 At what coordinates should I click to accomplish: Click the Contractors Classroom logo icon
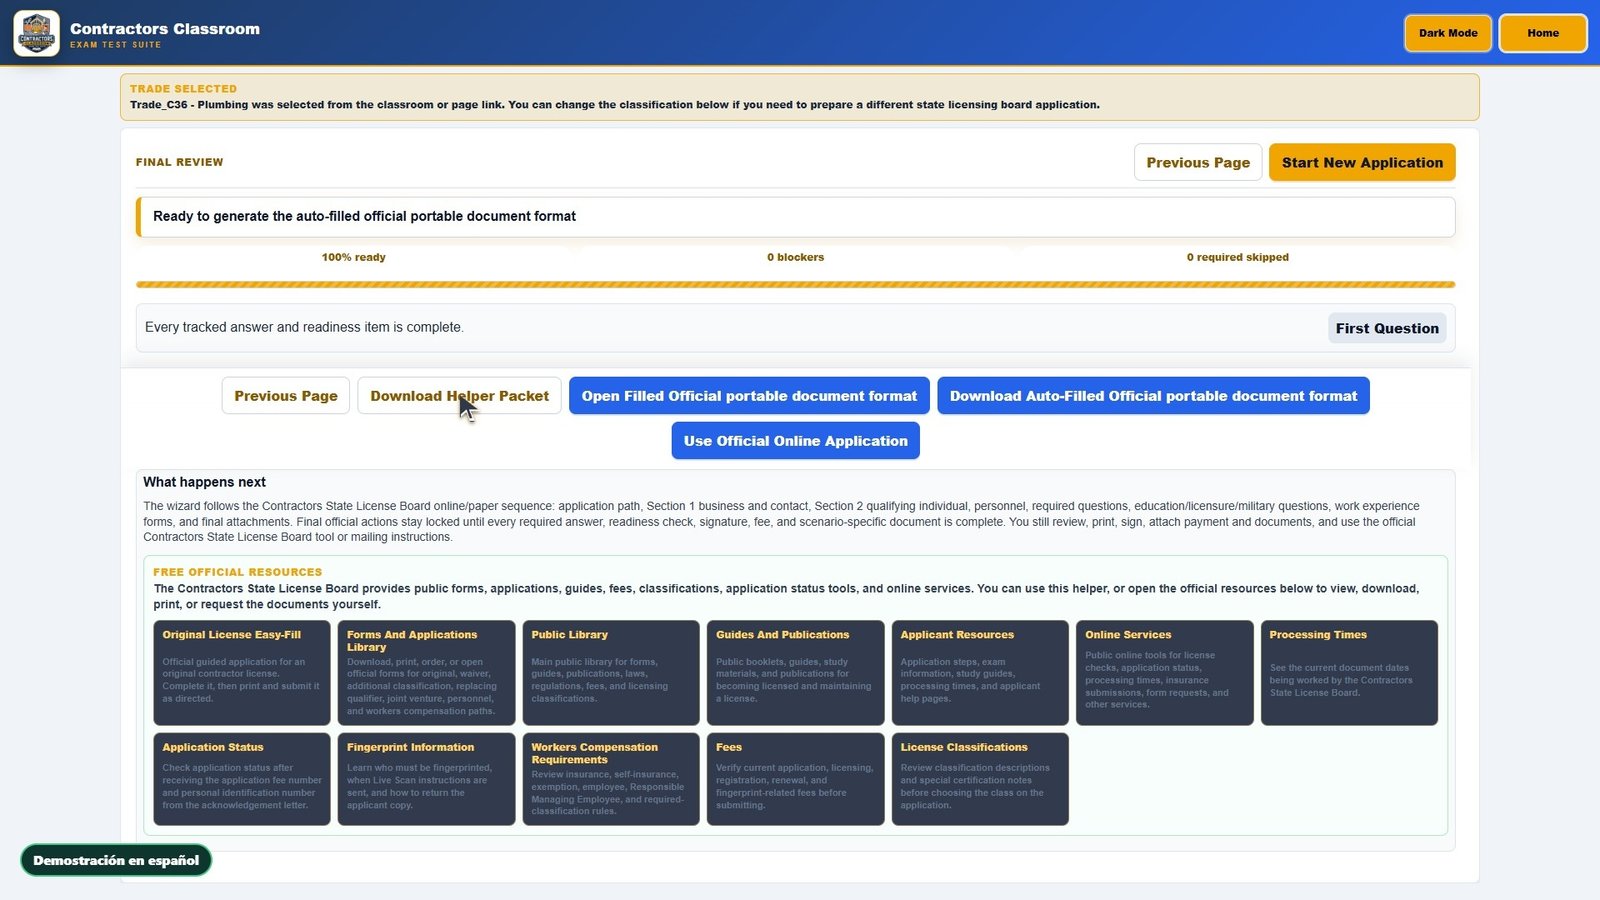[36, 33]
